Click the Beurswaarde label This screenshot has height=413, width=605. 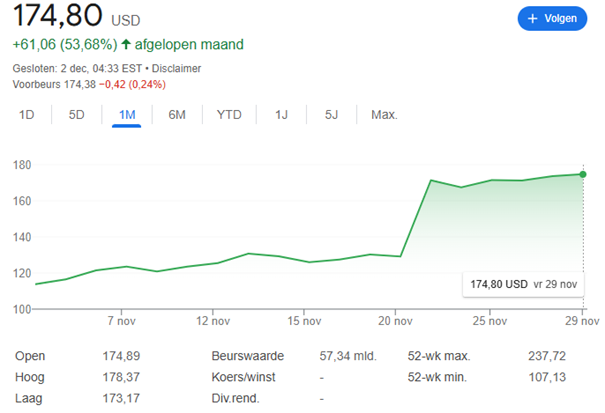click(x=247, y=356)
